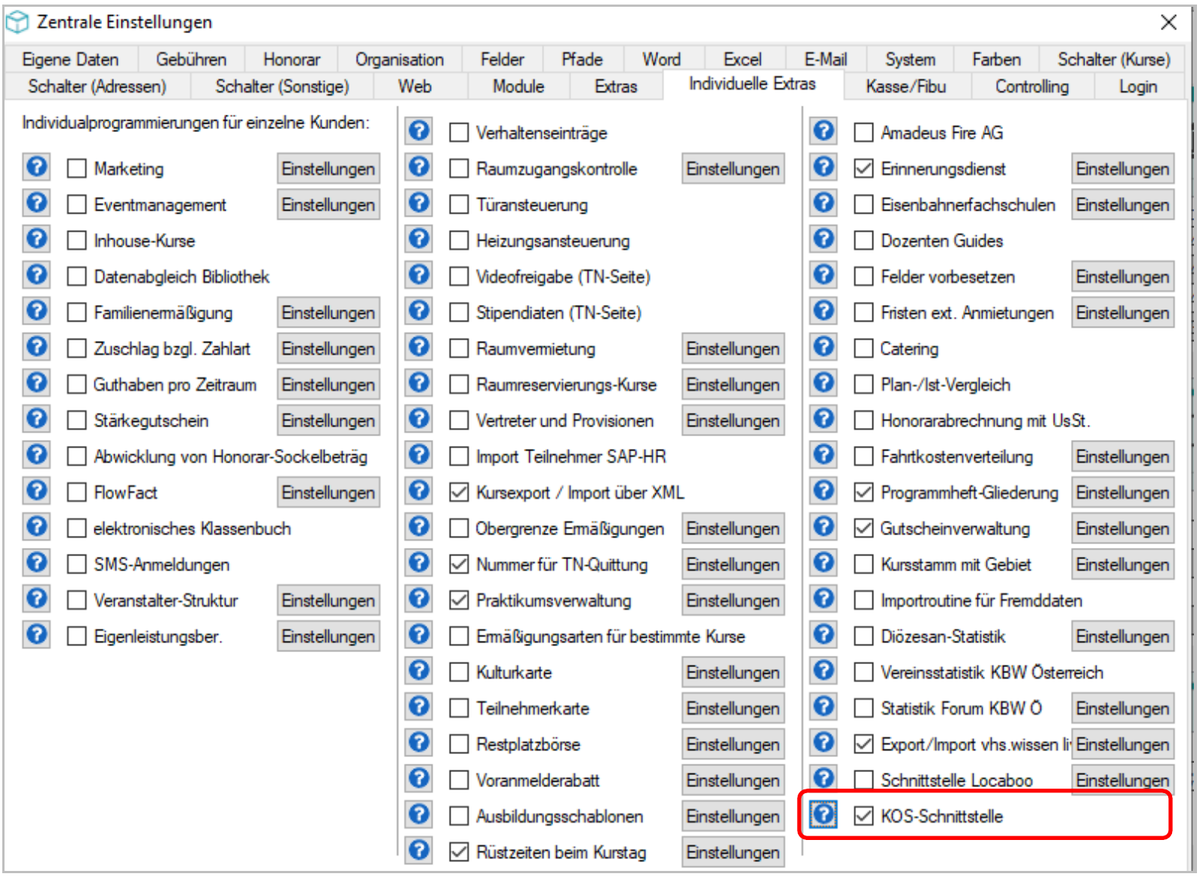Switch to the Gebühren tab

click(x=191, y=60)
